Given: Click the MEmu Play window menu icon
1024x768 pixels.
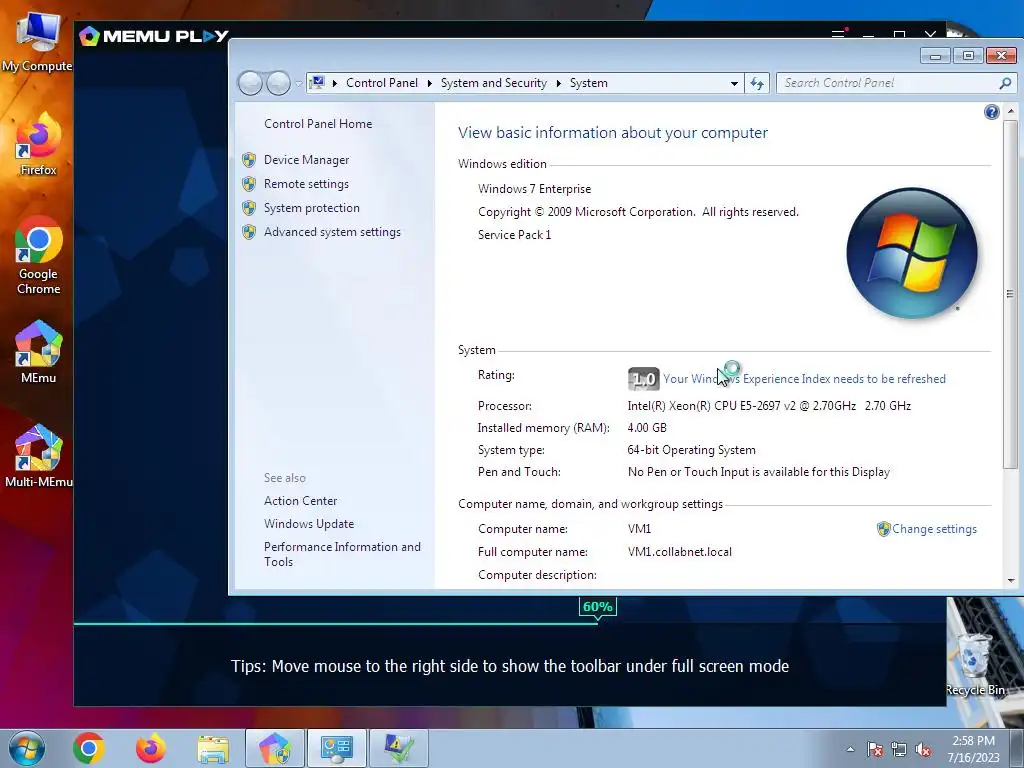Looking at the screenshot, I should pyautogui.click(x=839, y=34).
